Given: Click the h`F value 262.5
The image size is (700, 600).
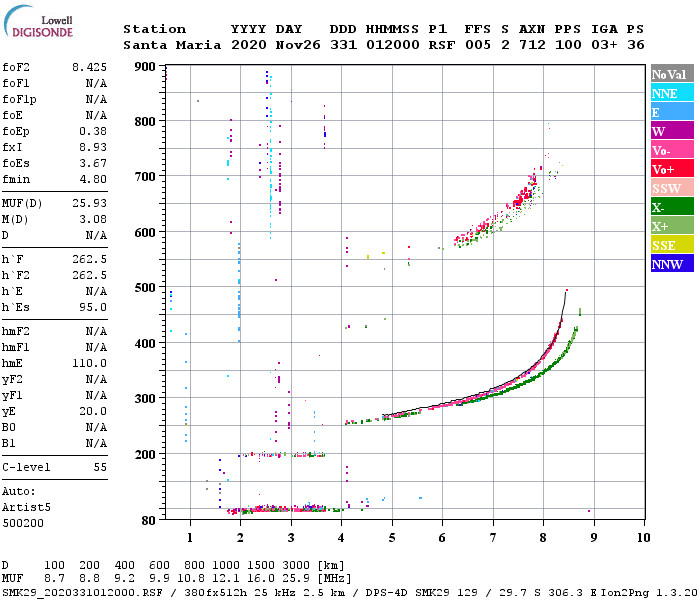Looking at the screenshot, I should click(89, 259).
